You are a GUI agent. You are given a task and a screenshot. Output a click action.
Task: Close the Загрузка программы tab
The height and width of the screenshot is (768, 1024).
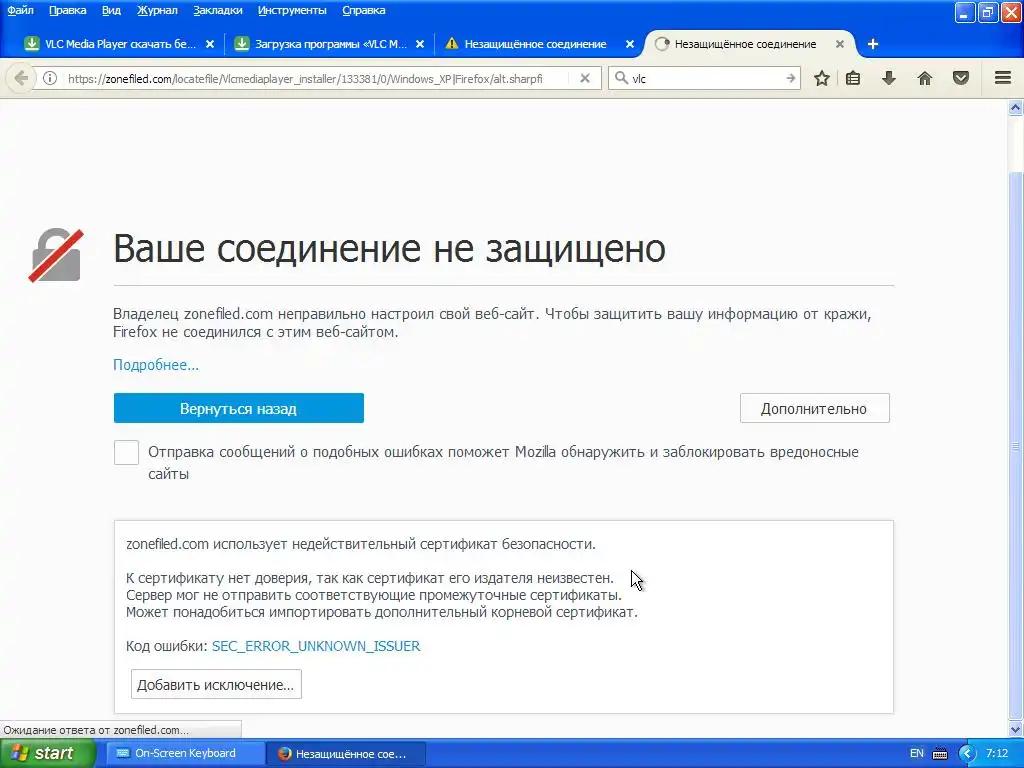point(420,44)
